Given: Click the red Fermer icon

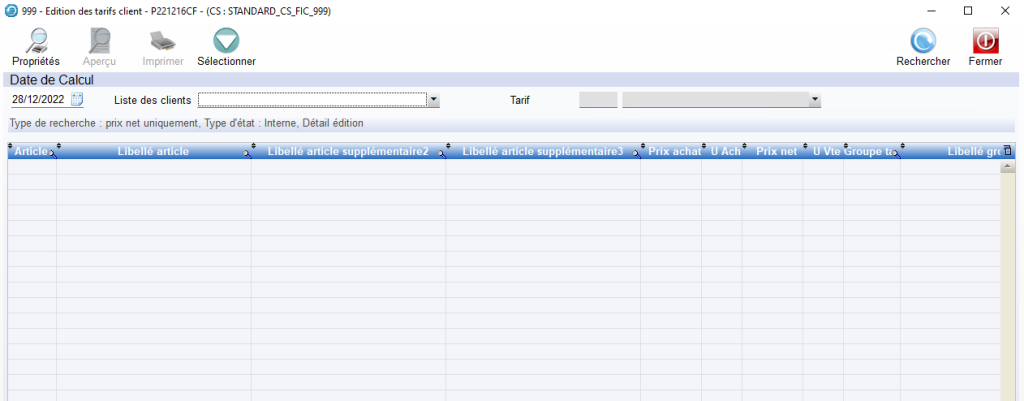Looking at the screenshot, I should [x=985, y=41].
